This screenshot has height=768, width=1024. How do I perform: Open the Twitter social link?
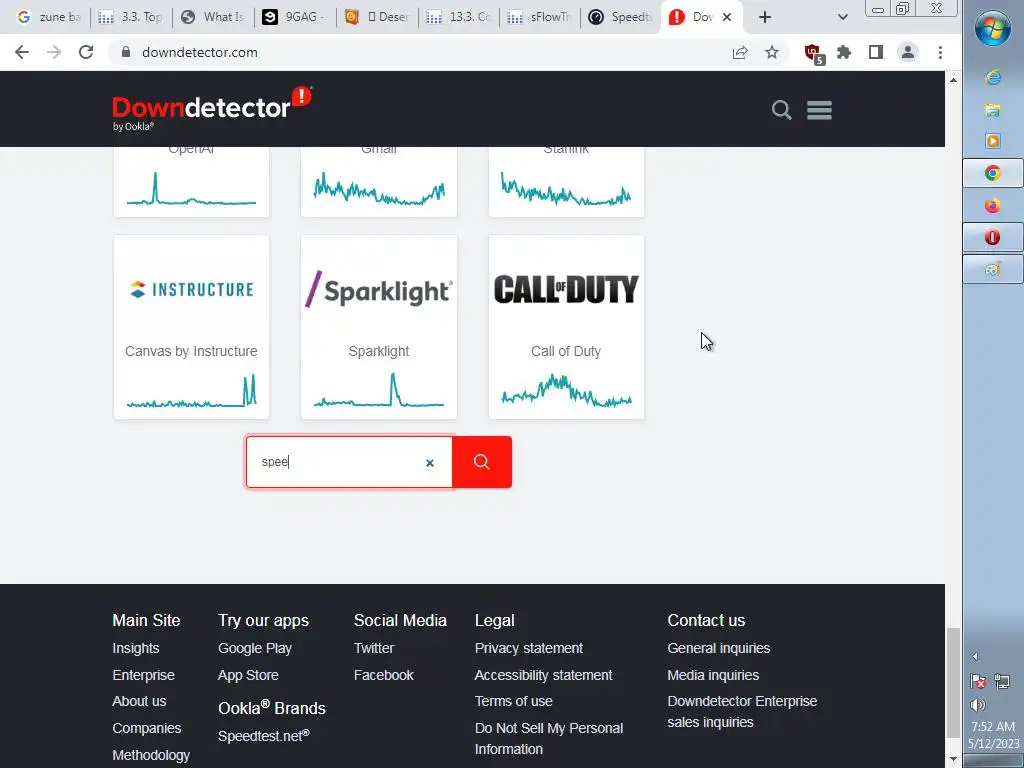point(374,648)
